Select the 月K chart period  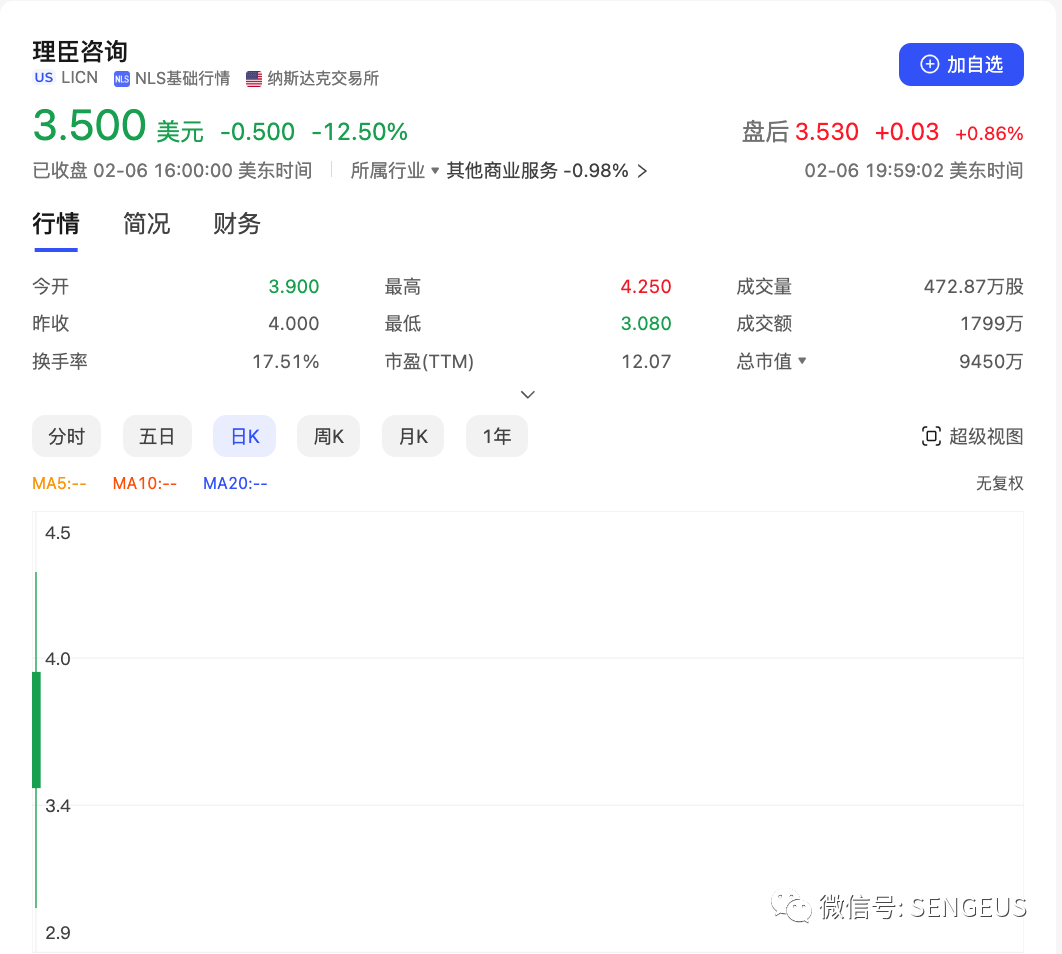pos(413,436)
